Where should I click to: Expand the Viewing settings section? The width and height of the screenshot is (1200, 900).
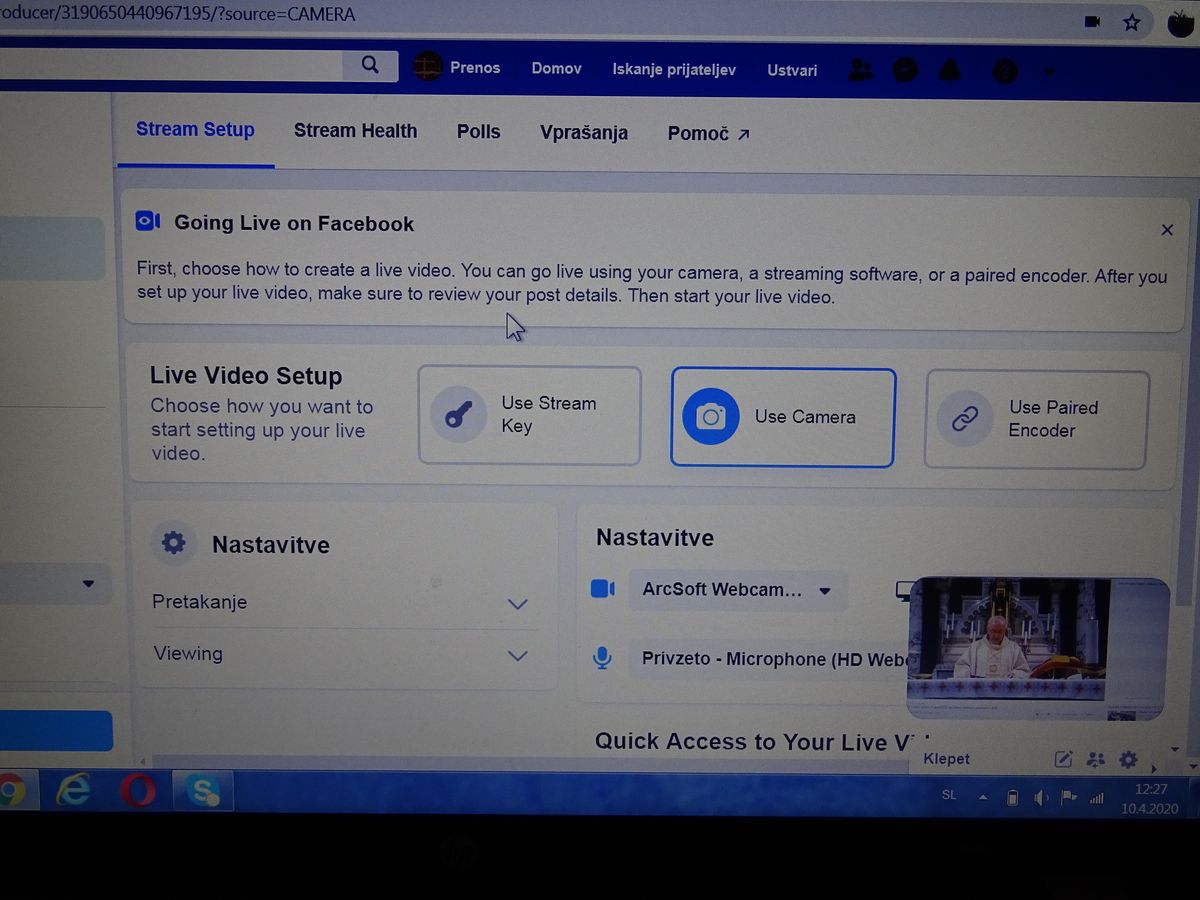pyautogui.click(x=340, y=655)
